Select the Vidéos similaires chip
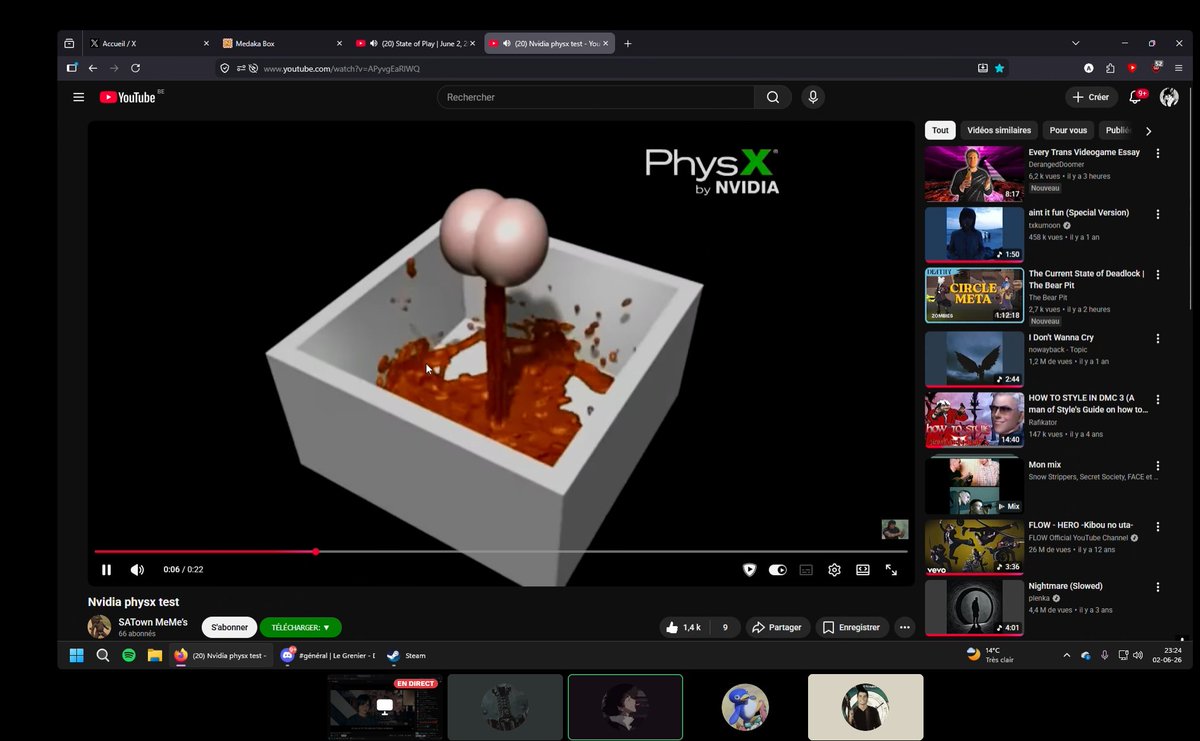This screenshot has height=741, width=1200. click(x=999, y=130)
